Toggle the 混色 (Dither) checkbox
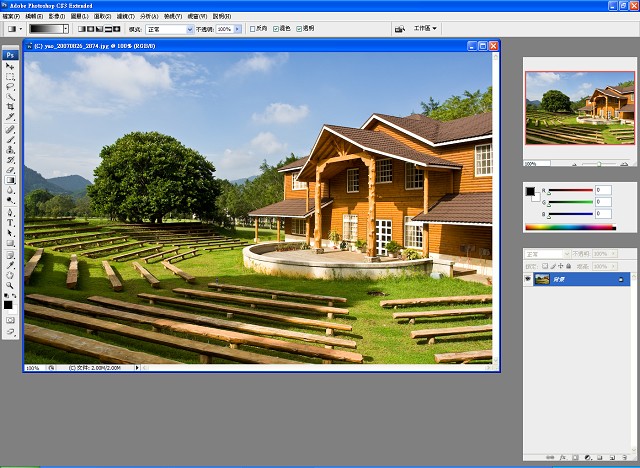640x468 pixels. (276, 29)
